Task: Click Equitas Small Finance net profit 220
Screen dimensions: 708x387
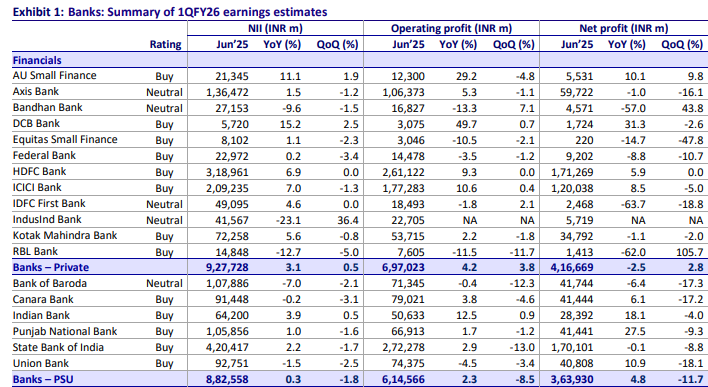Action: point(584,140)
